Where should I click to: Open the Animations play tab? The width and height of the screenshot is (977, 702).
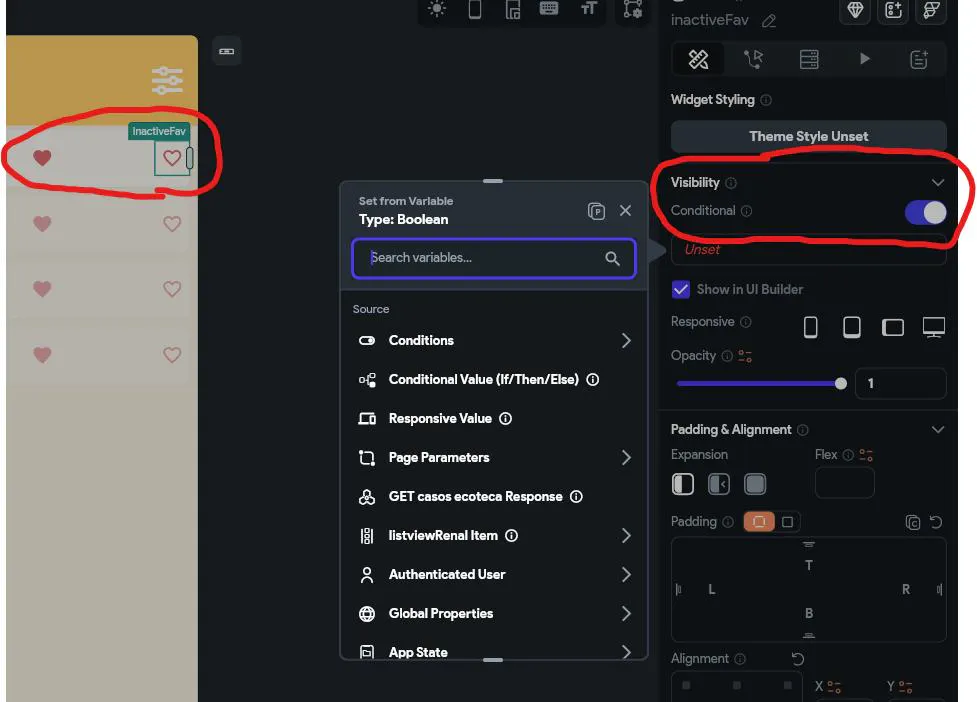[864, 59]
